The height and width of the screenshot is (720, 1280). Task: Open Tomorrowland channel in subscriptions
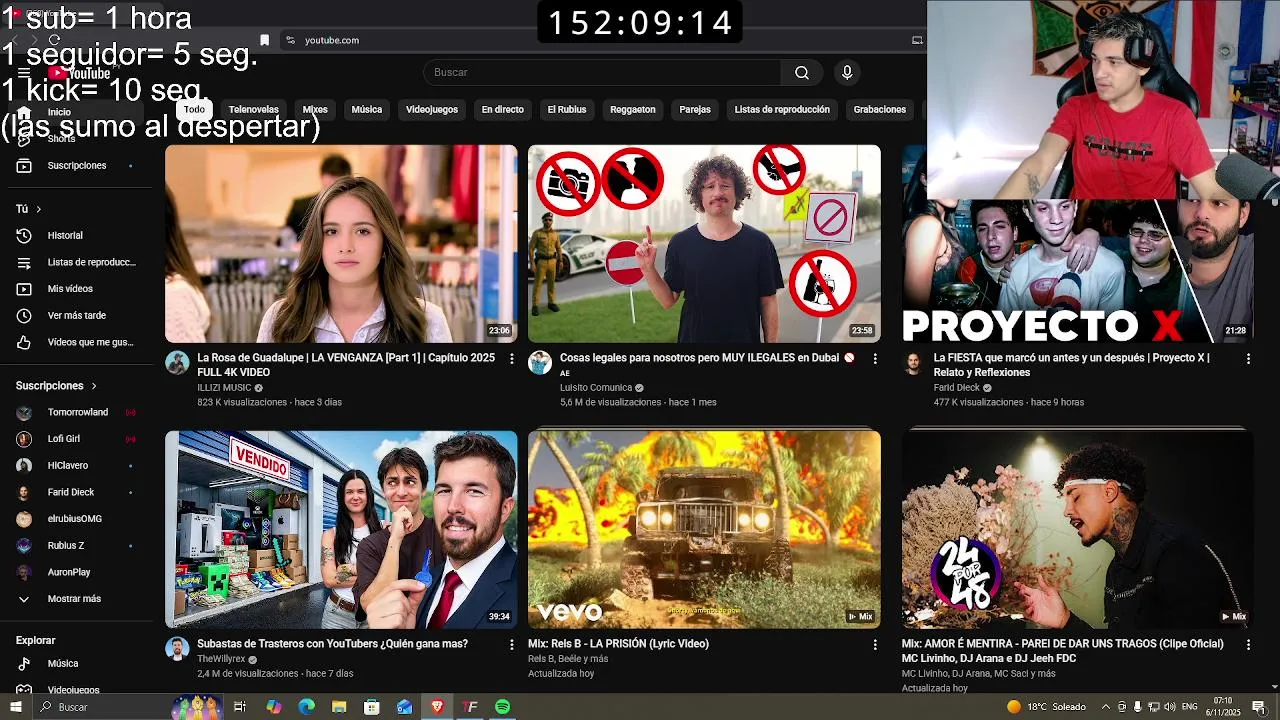click(x=80, y=412)
